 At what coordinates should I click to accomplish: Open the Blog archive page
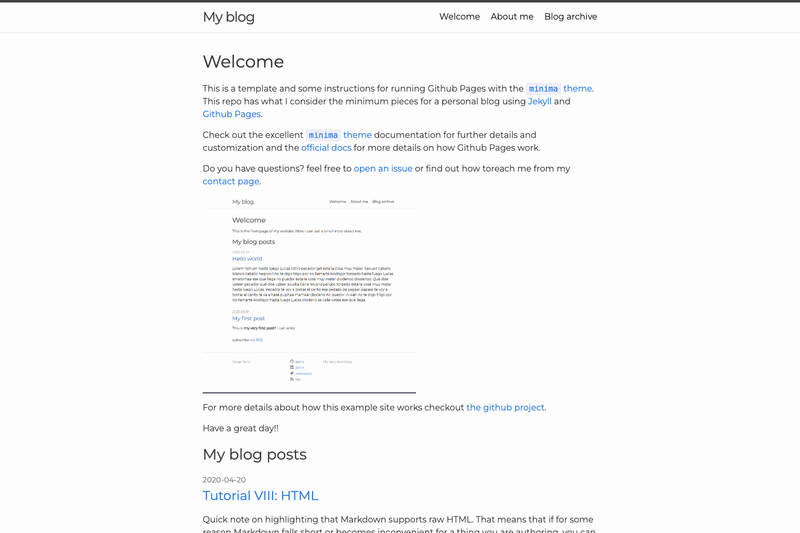click(570, 16)
